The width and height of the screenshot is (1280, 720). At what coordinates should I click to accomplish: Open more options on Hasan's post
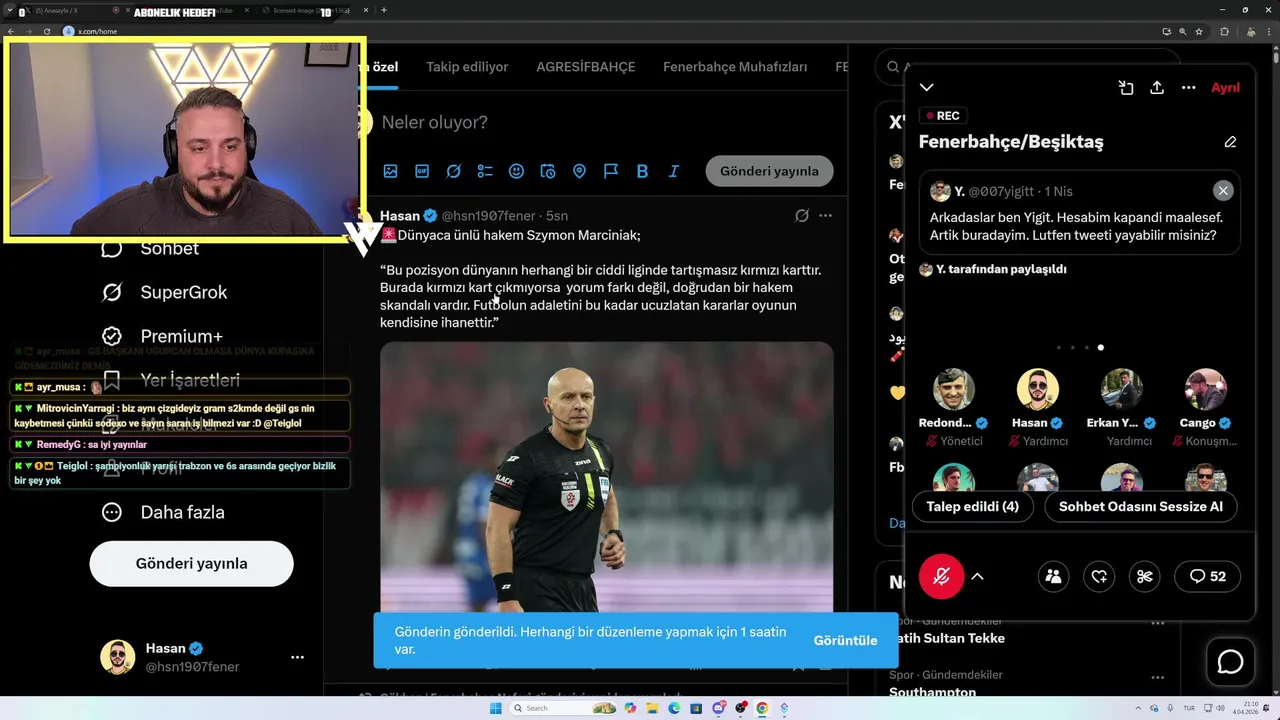coord(825,215)
